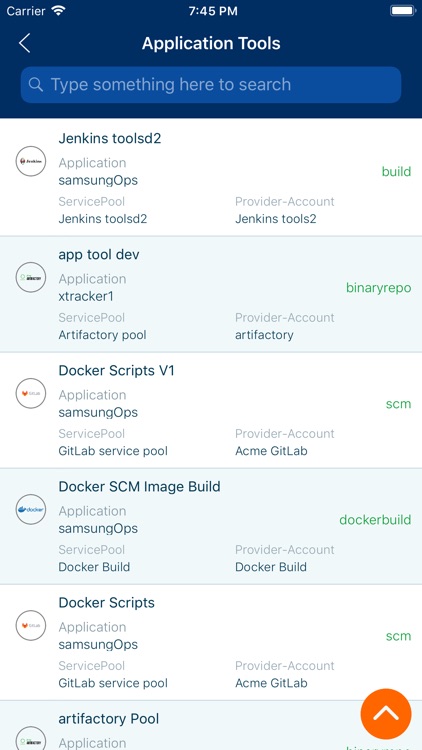This screenshot has height=750, width=422.
Task: Tap the GitLab logo beside the plain Docker Scripts title
Action: 31,625
